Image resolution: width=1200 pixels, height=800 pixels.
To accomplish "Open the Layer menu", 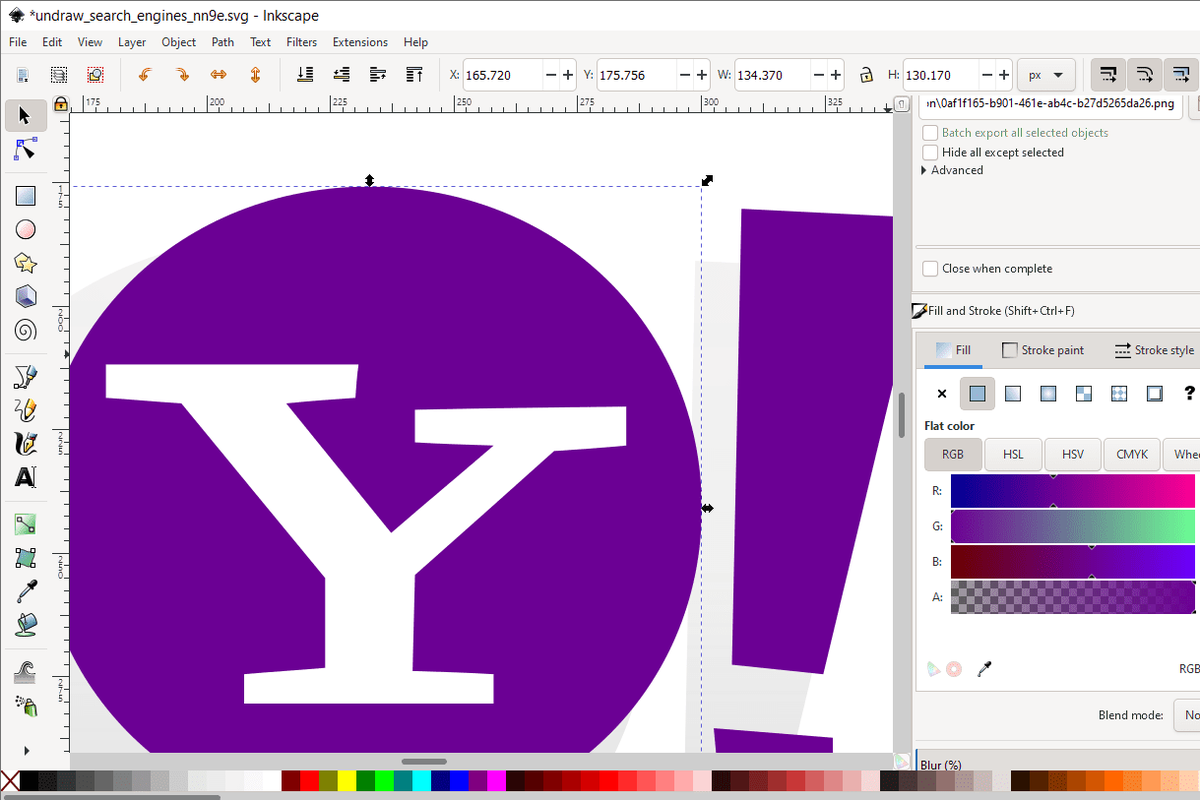I will tap(132, 42).
